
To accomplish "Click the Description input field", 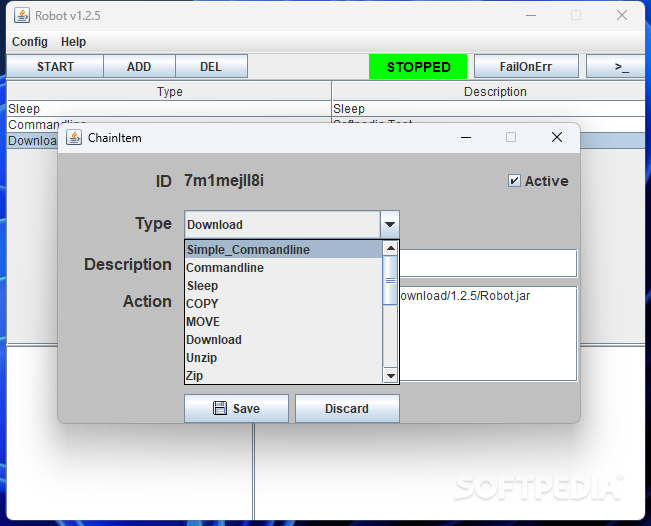I will (488, 263).
